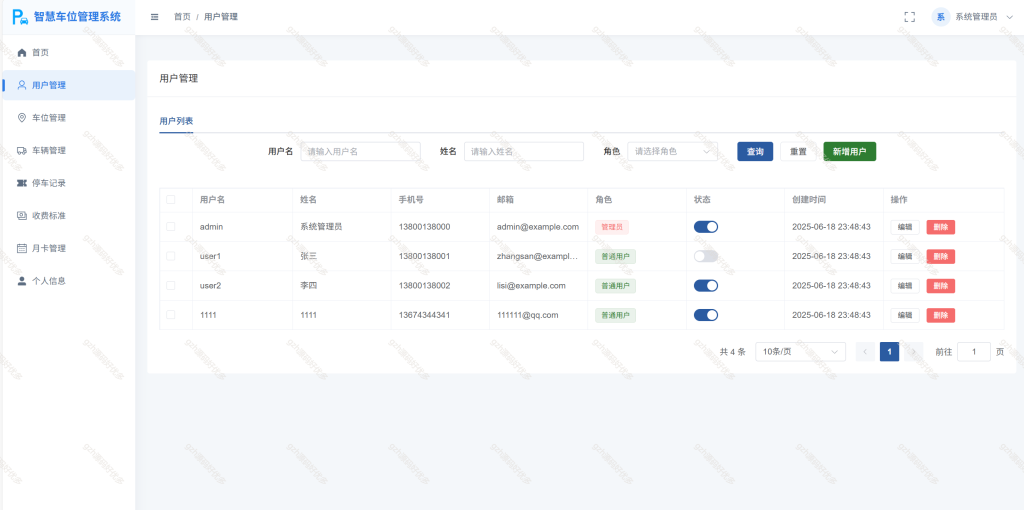
Task: Tick the select-all checkbox in table header
Action: [170, 200]
